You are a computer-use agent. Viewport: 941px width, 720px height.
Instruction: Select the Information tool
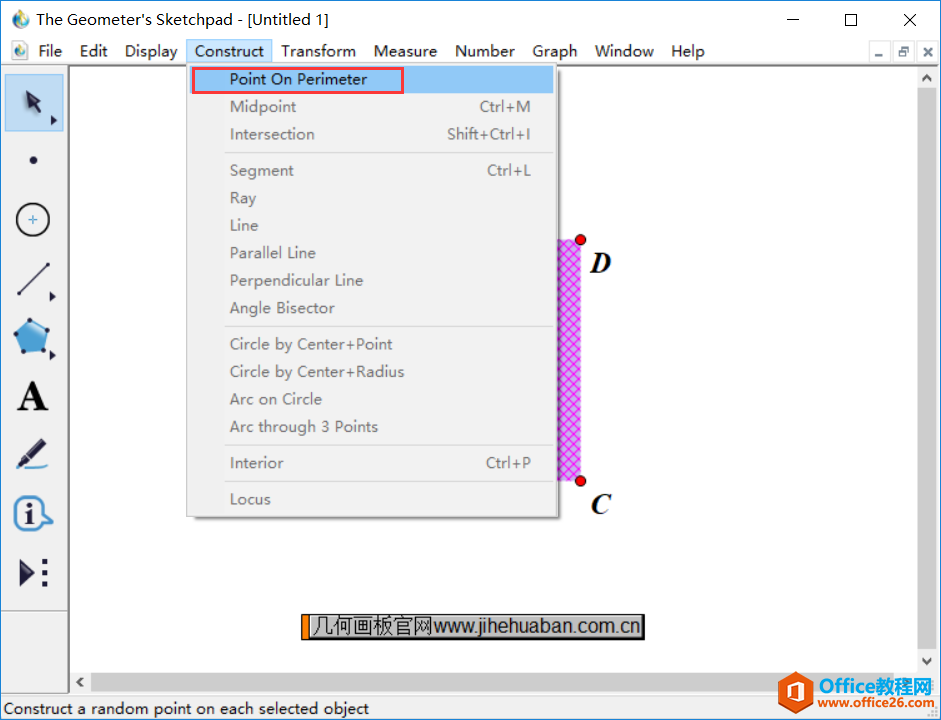[32, 514]
